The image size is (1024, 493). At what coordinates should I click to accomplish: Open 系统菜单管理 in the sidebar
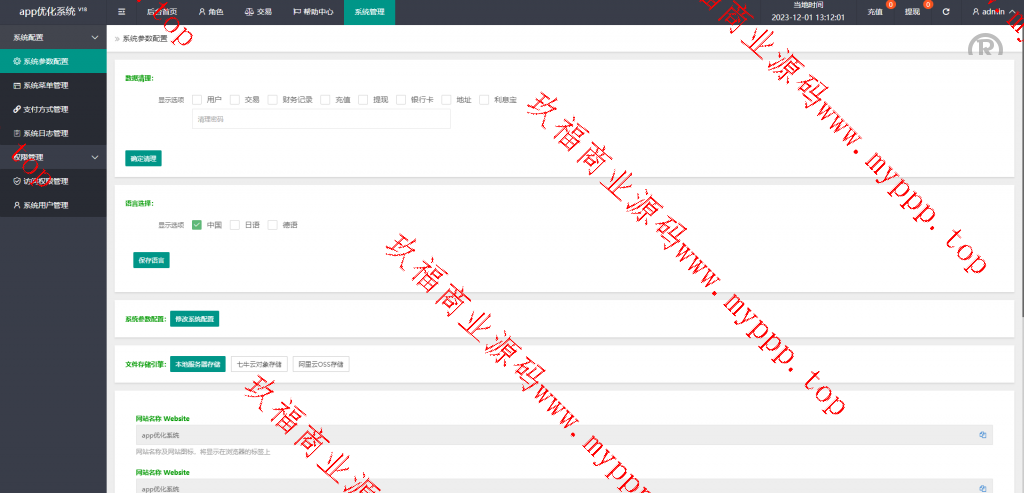[x=45, y=85]
